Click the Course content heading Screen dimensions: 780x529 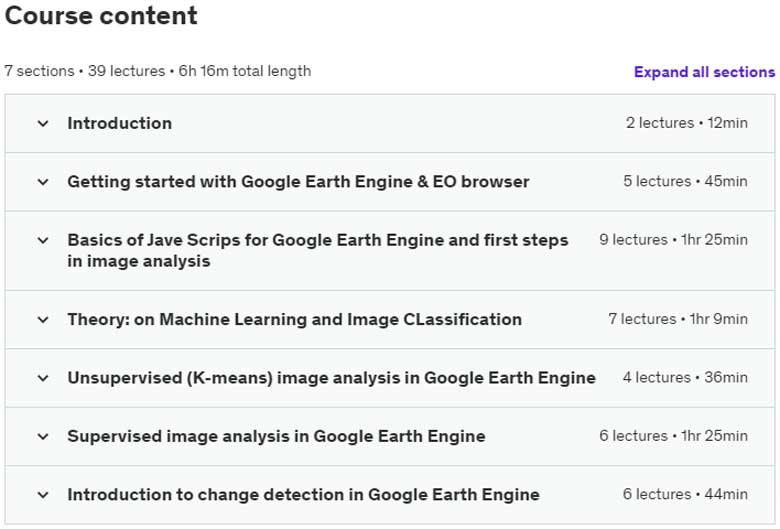[x=101, y=15]
